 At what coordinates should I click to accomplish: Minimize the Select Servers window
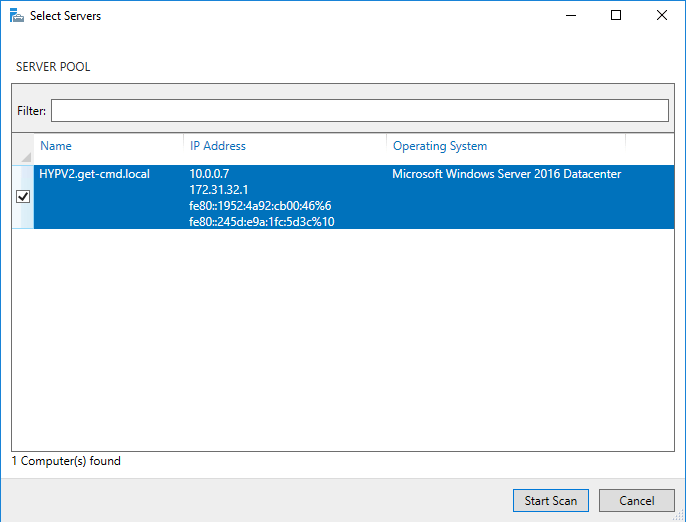571,15
